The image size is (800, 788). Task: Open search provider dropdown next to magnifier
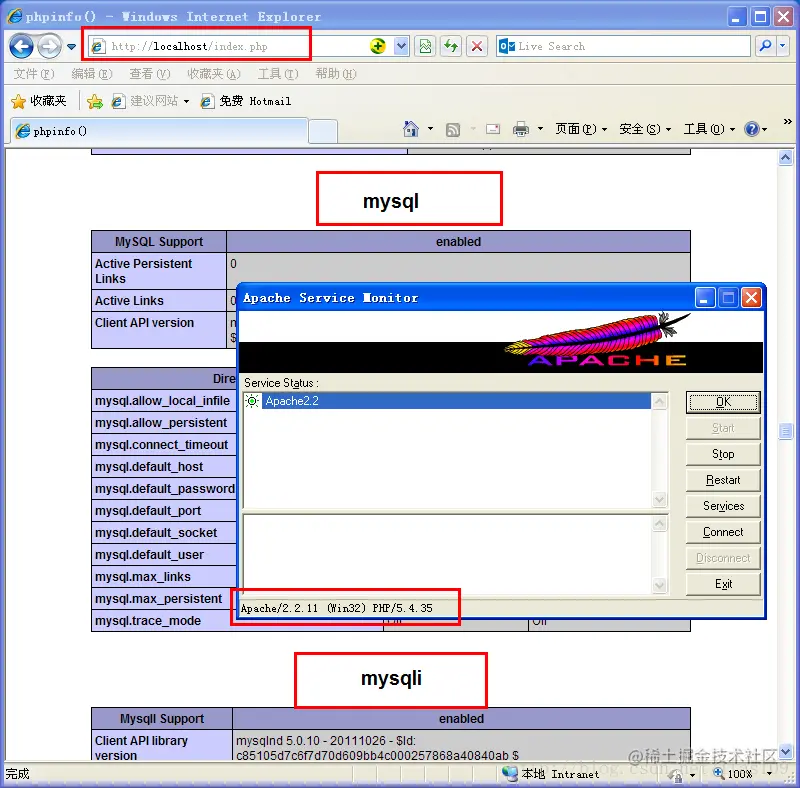coord(783,46)
